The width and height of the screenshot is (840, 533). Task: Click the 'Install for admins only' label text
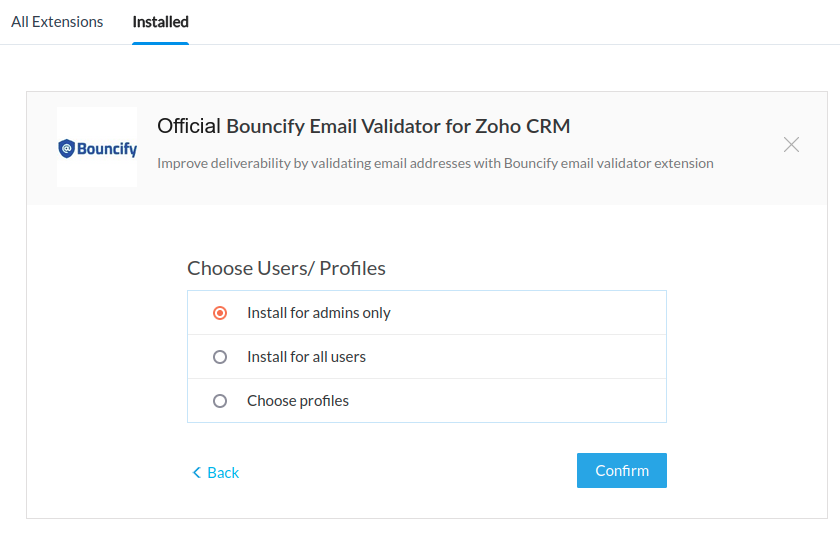[319, 313]
